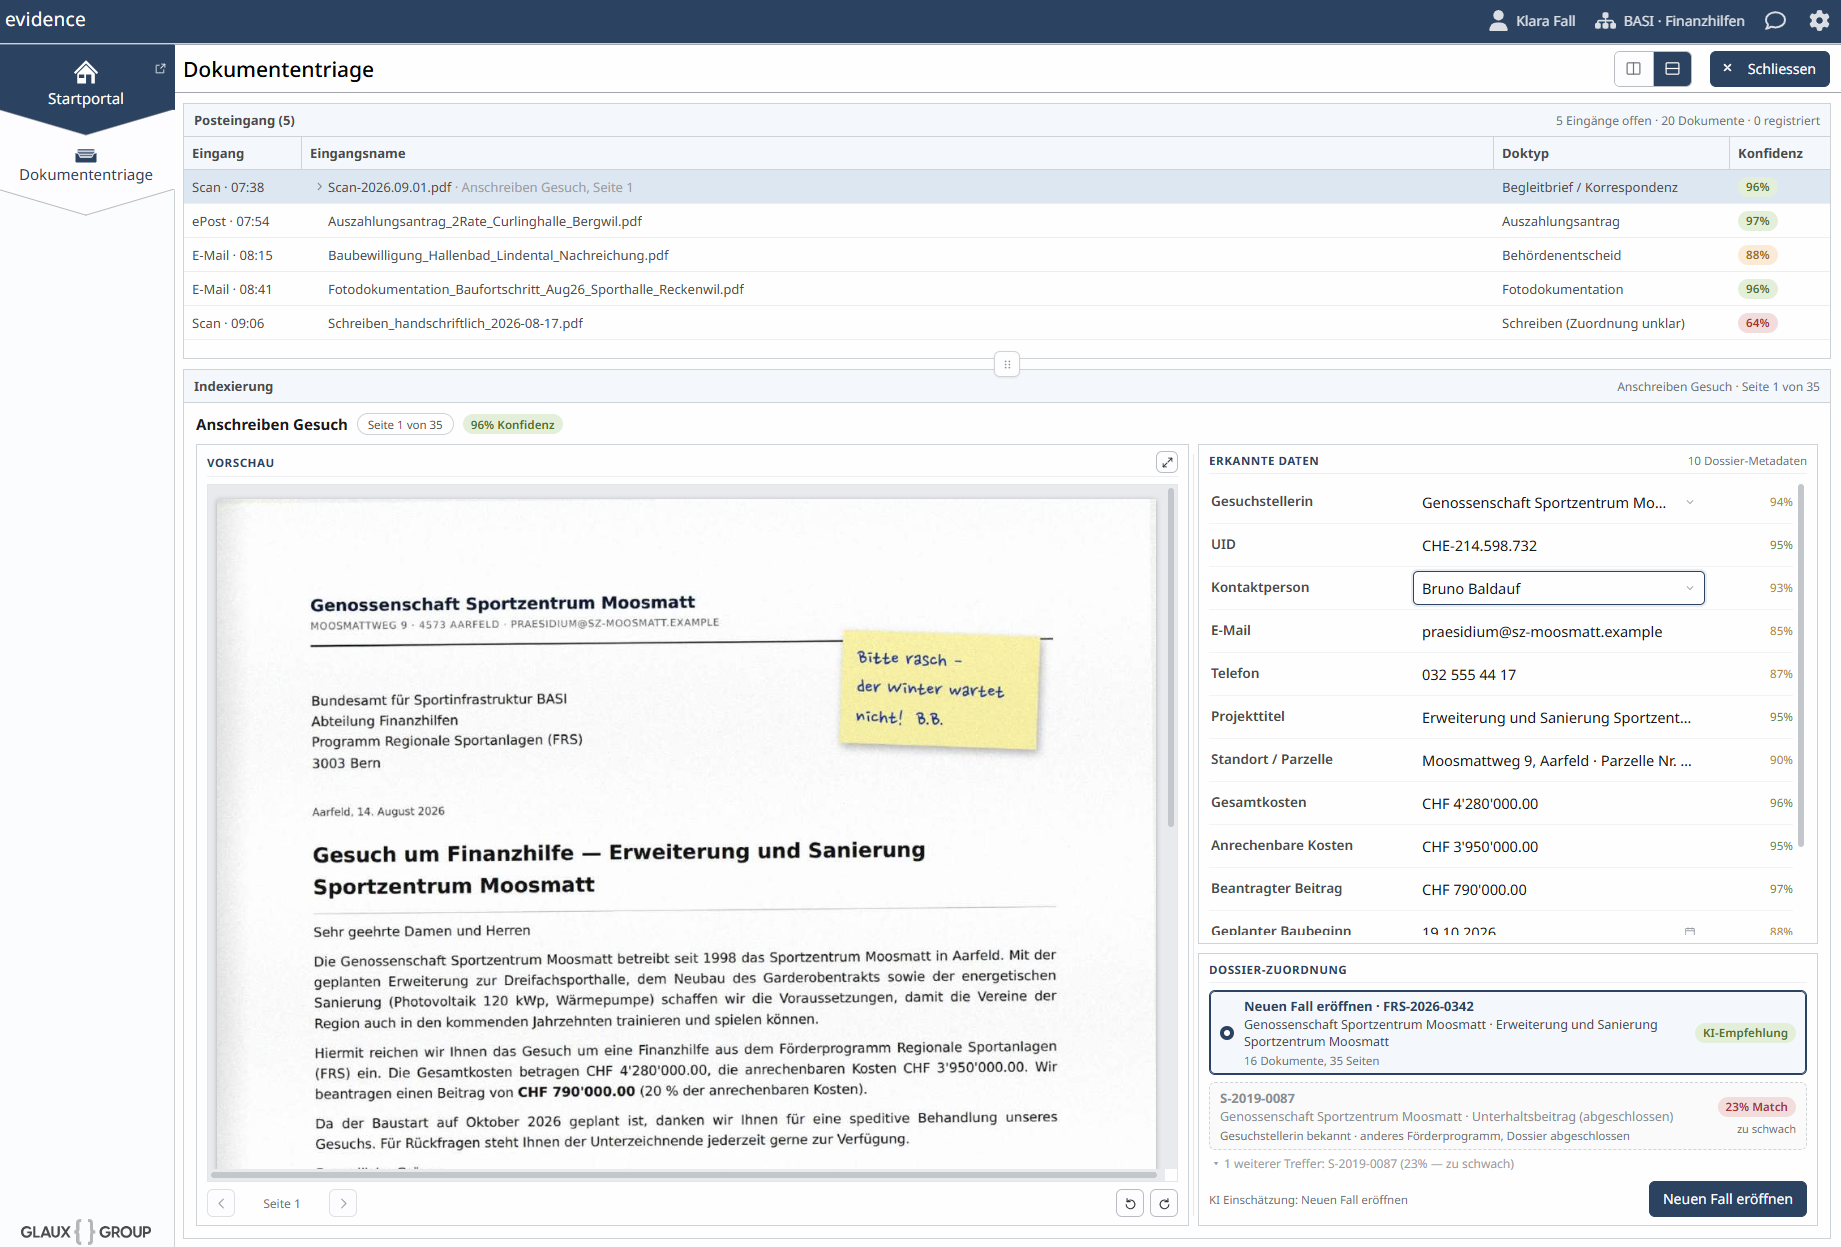Switch to side-by-side layout view
Screen dimensions: 1841x1247
1633,69
